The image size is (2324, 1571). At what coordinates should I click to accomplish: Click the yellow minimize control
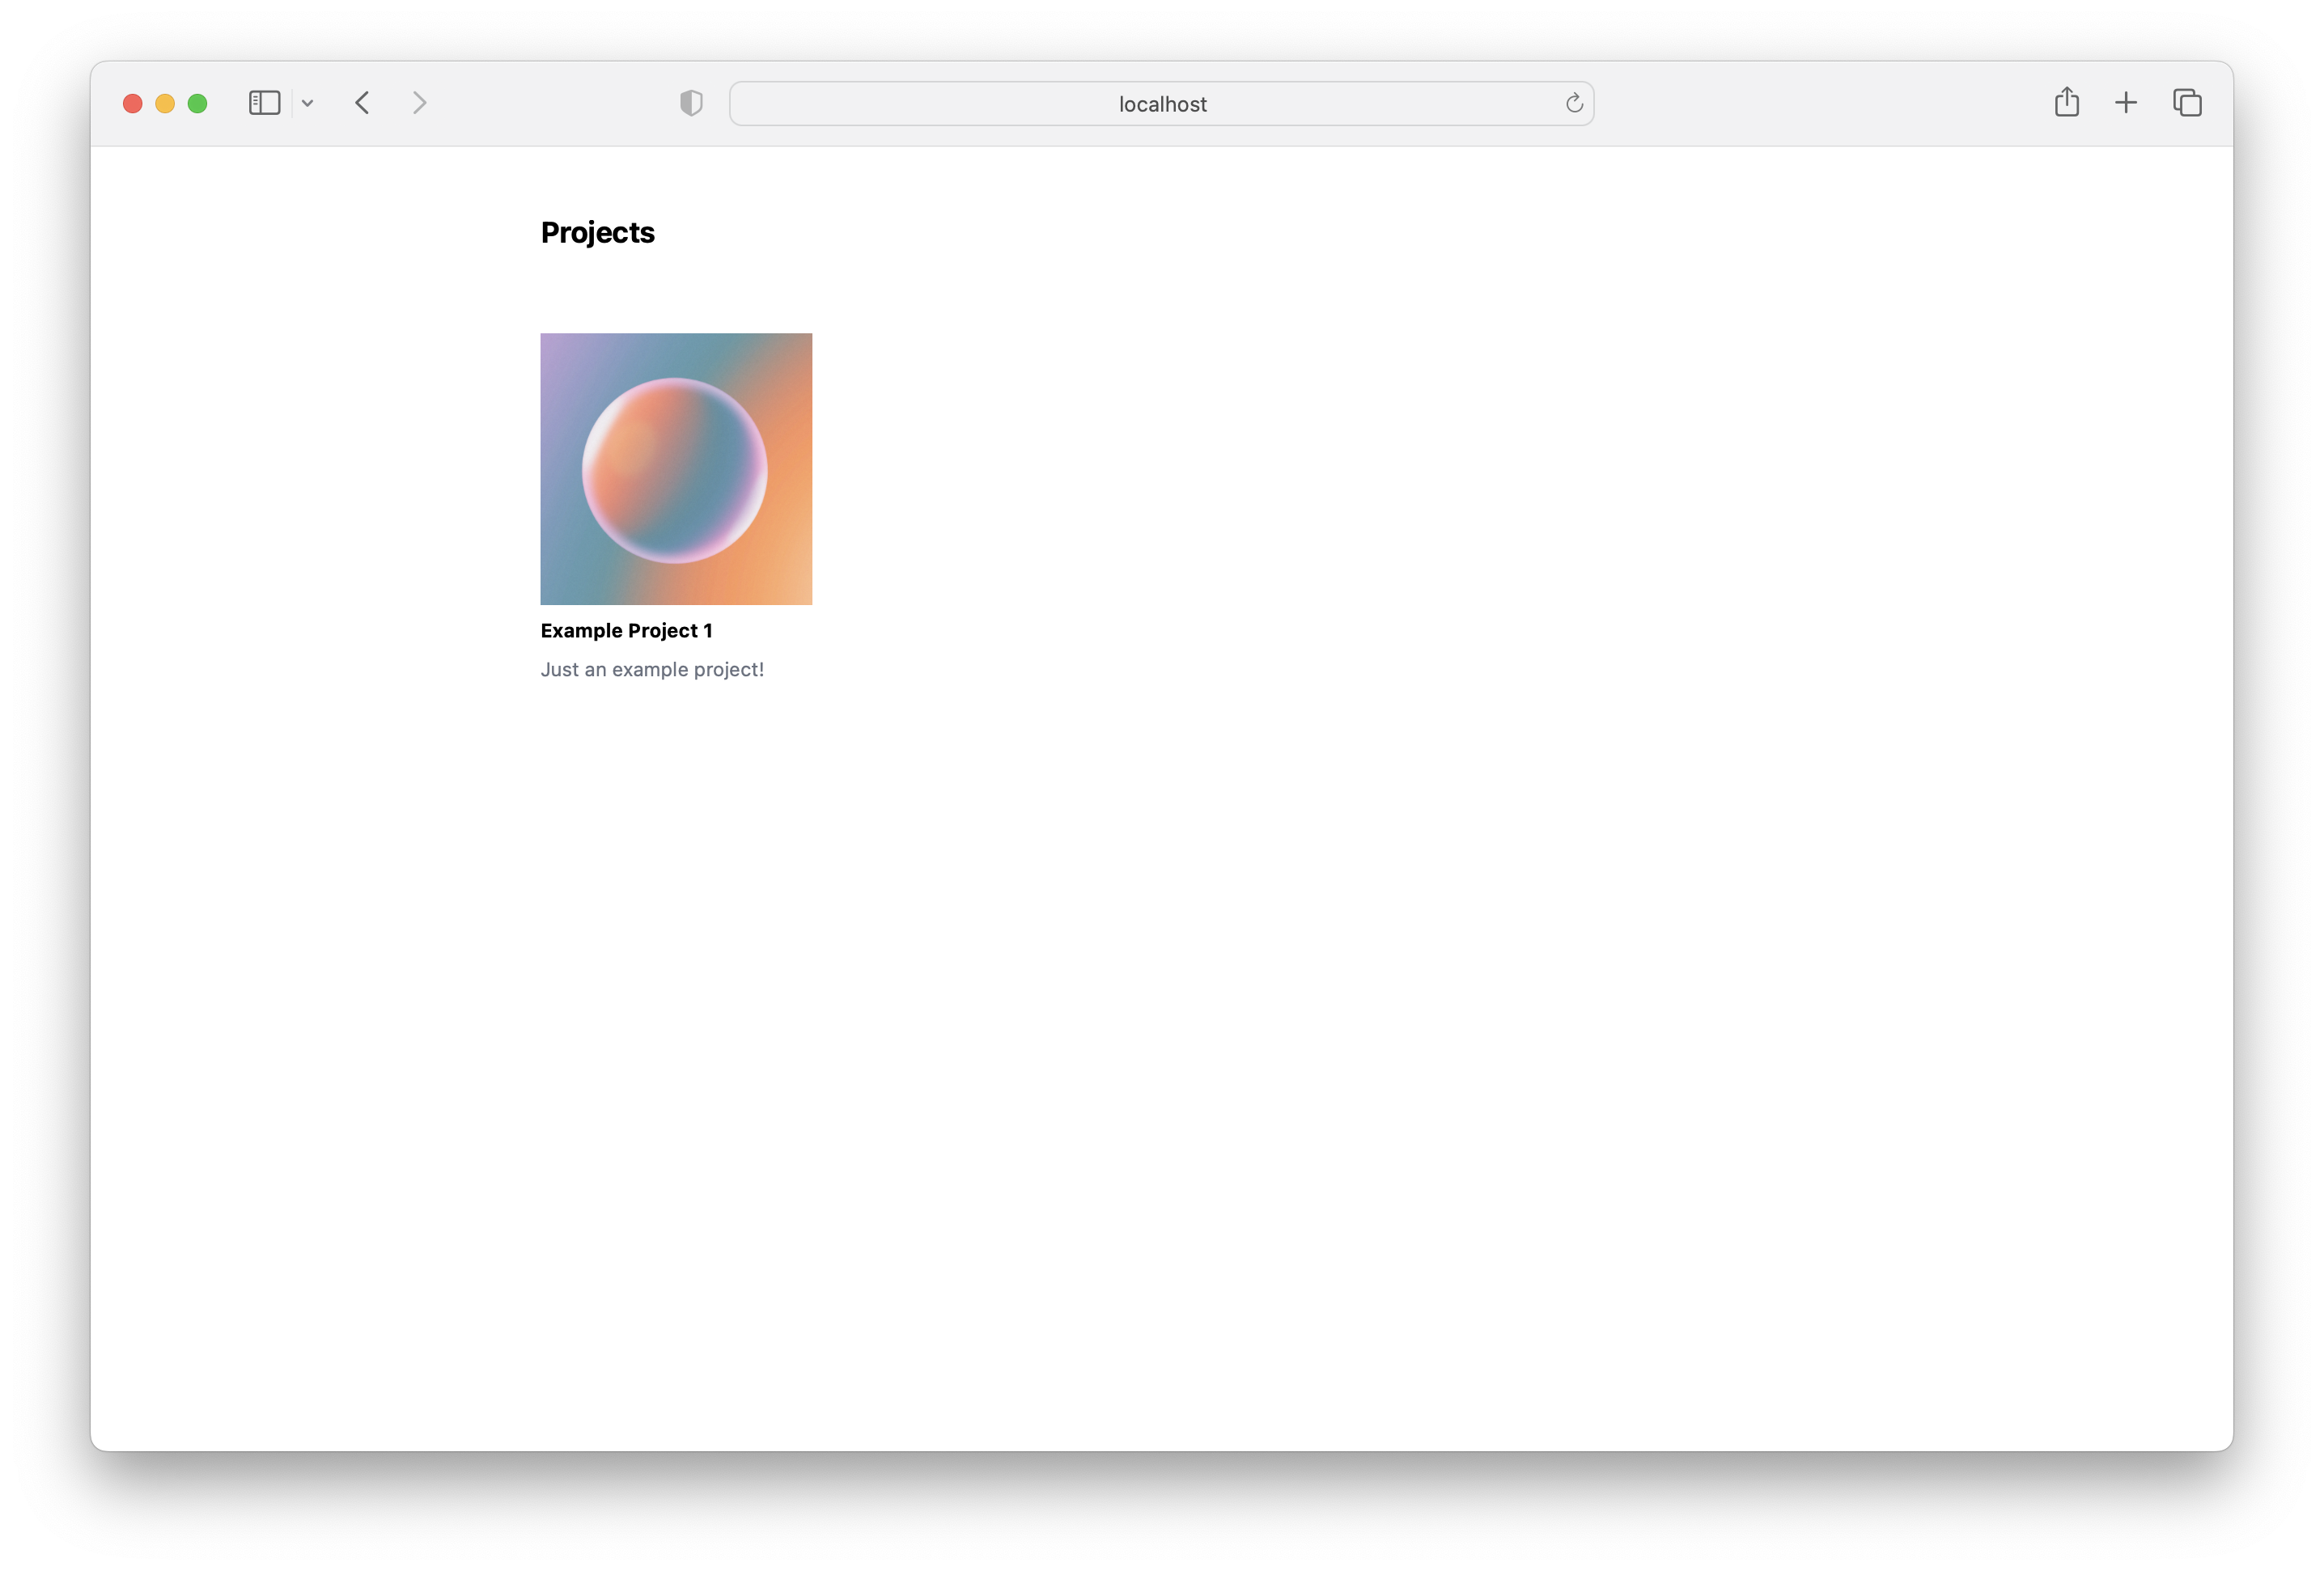click(x=164, y=102)
